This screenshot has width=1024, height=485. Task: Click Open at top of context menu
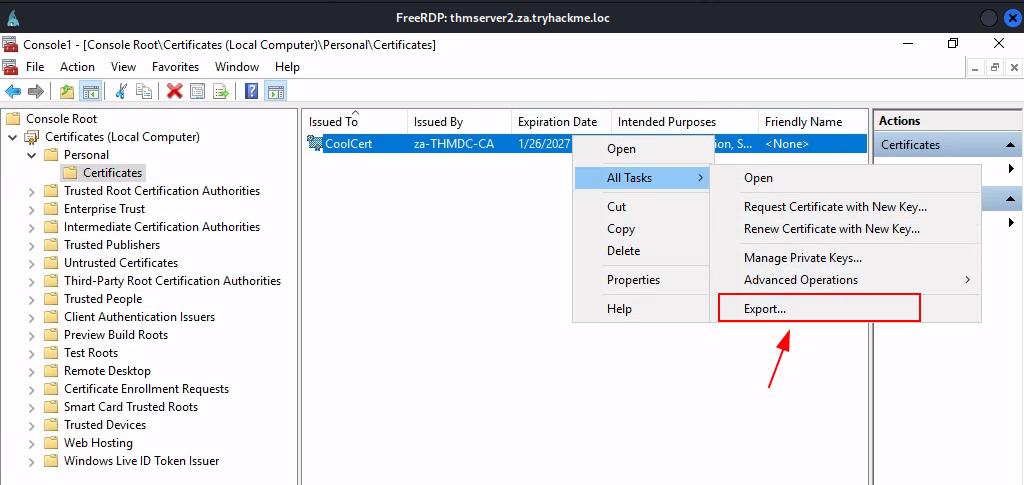point(641,149)
